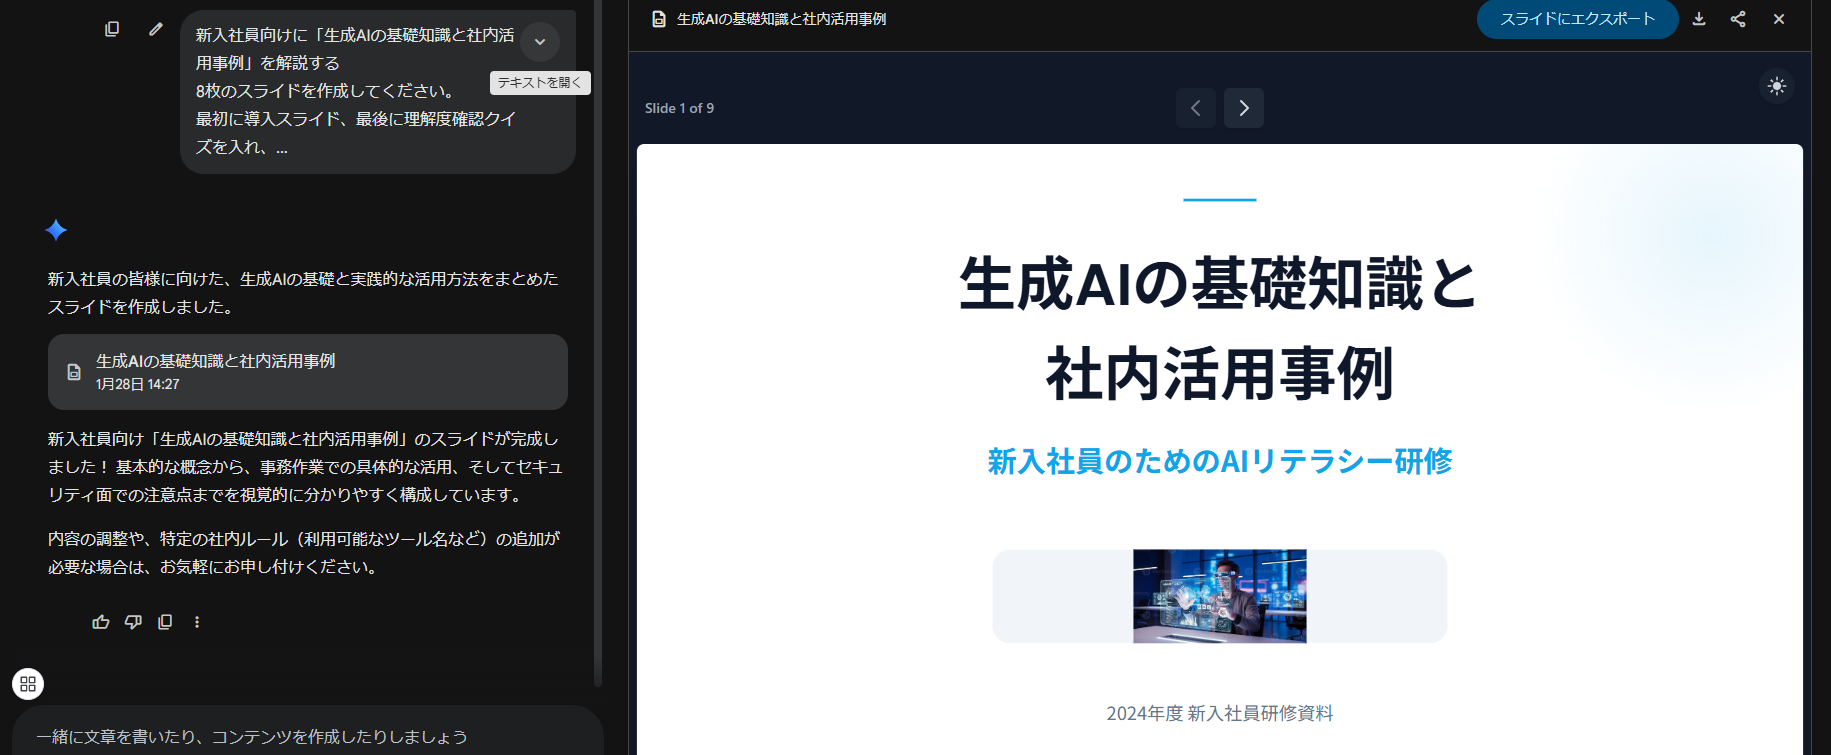
Task: Expand the prompt text with chevron
Action: tap(540, 42)
